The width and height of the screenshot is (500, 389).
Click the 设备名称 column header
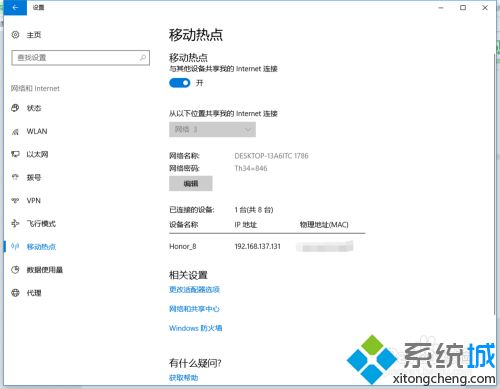[184, 224]
